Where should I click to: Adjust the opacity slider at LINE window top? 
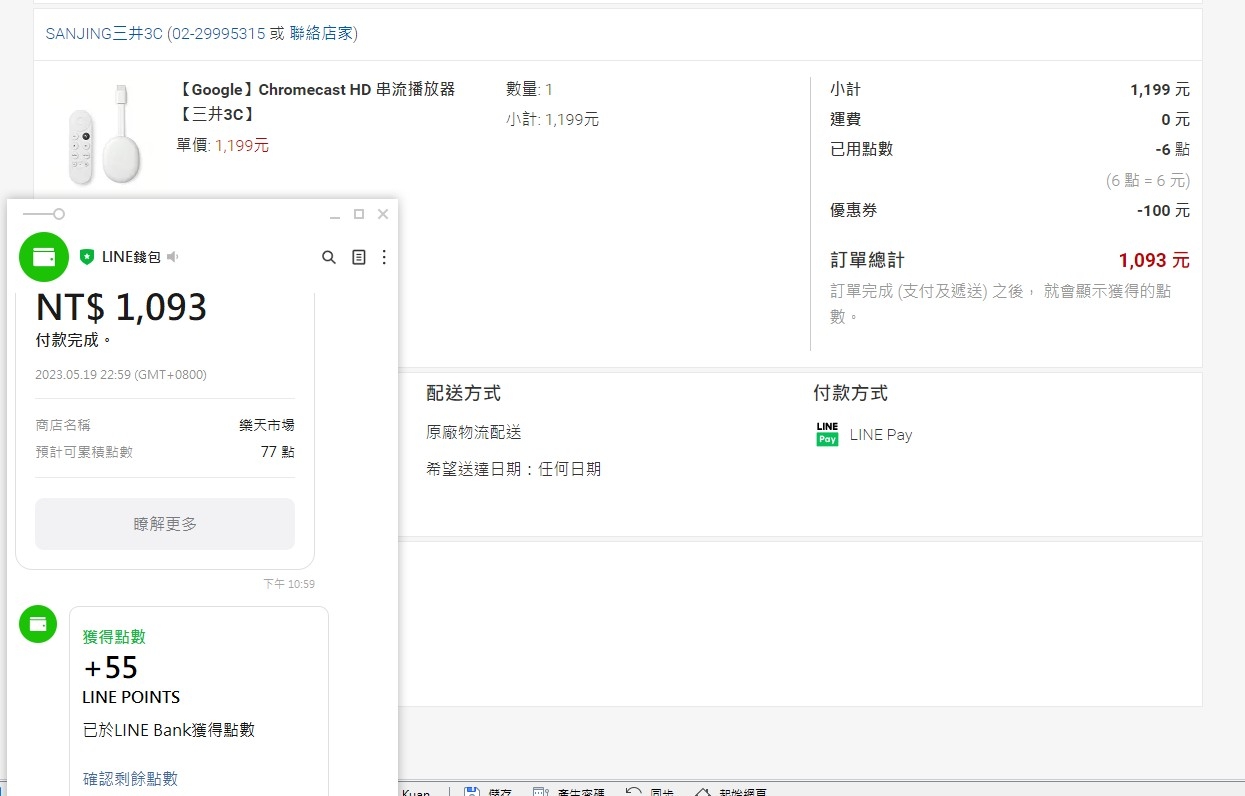click(44, 214)
